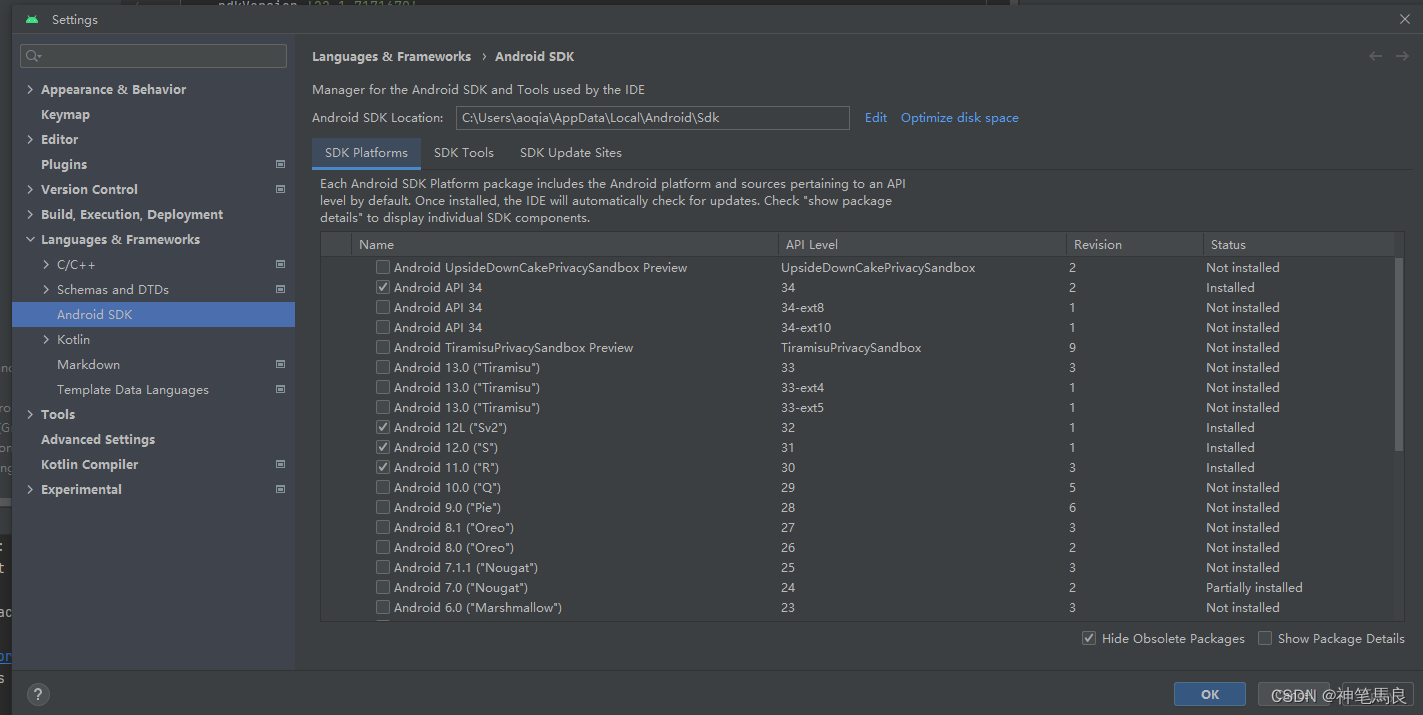Image resolution: width=1423 pixels, height=715 pixels.
Task: Click Edit link next to SDK location
Action: [x=876, y=117]
